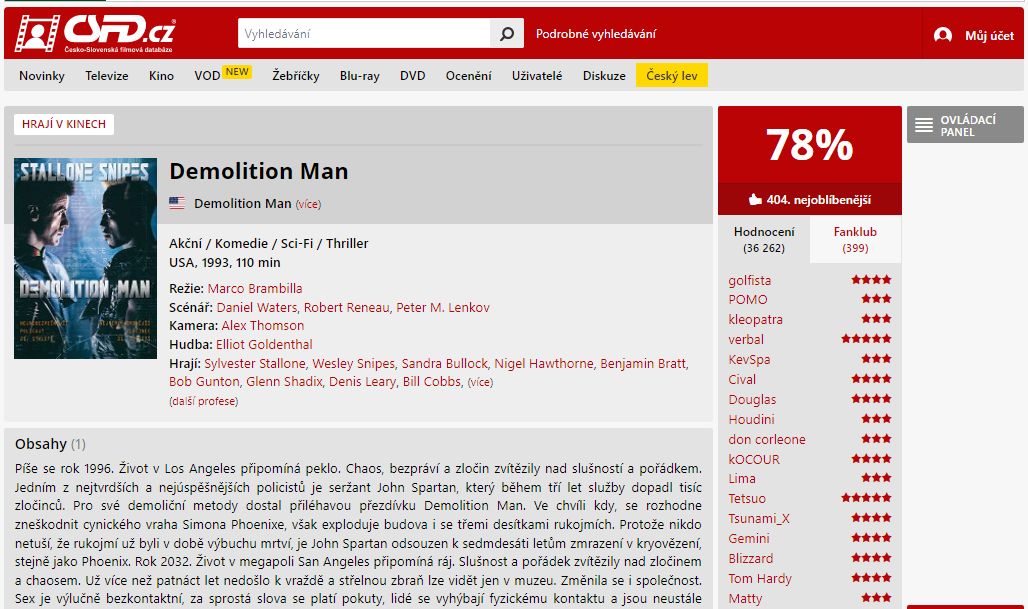1028x609 pixels.
Task: Open user KevSpa's profile
Action: coord(749,359)
